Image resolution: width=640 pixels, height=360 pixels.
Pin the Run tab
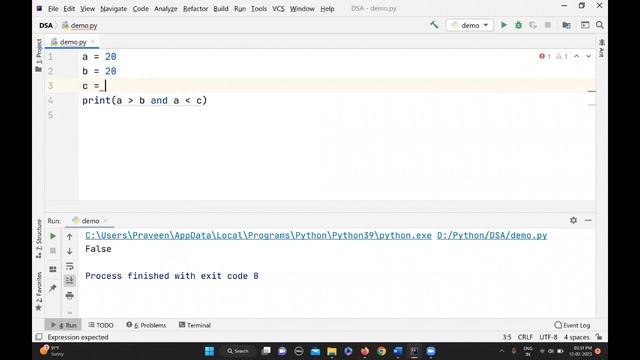point(53,288)
